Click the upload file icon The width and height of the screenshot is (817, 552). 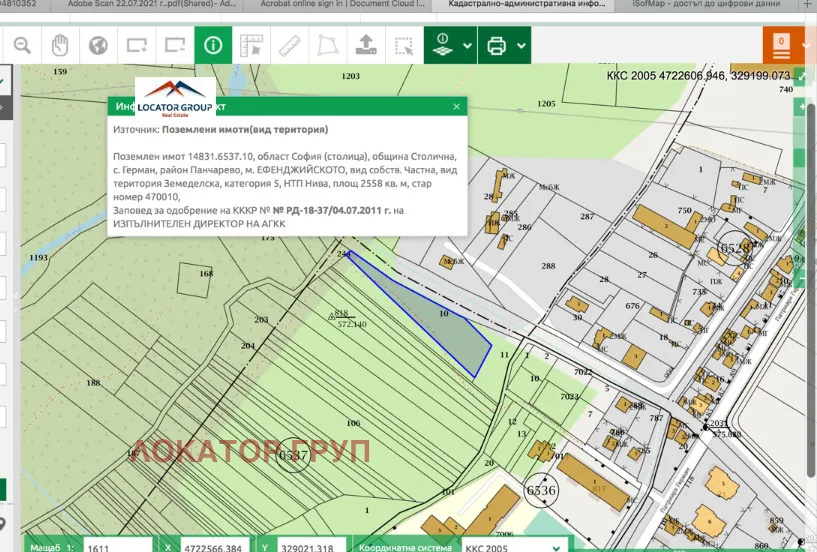click(366, 45)
